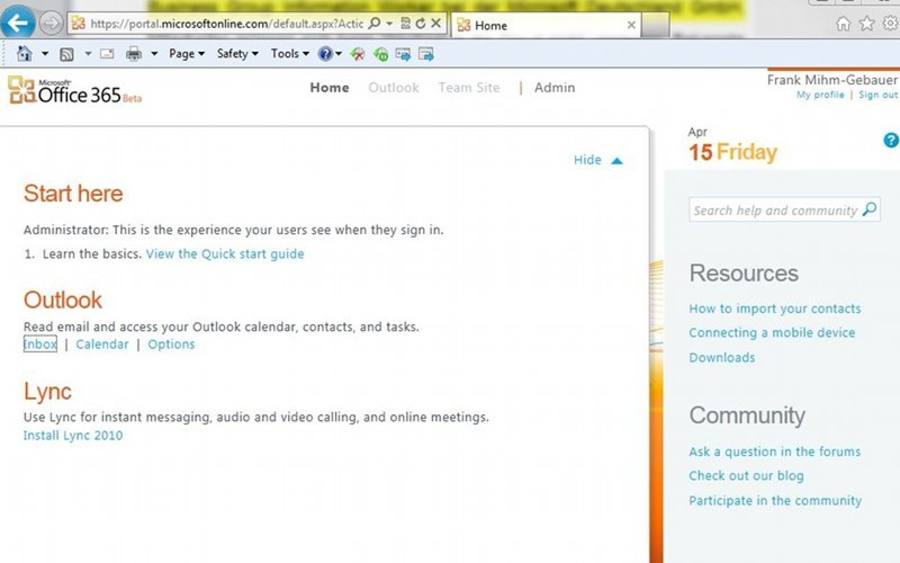The image size is (900, 563).
Task: Select the Home browser tab
Action: pos(546,25)
